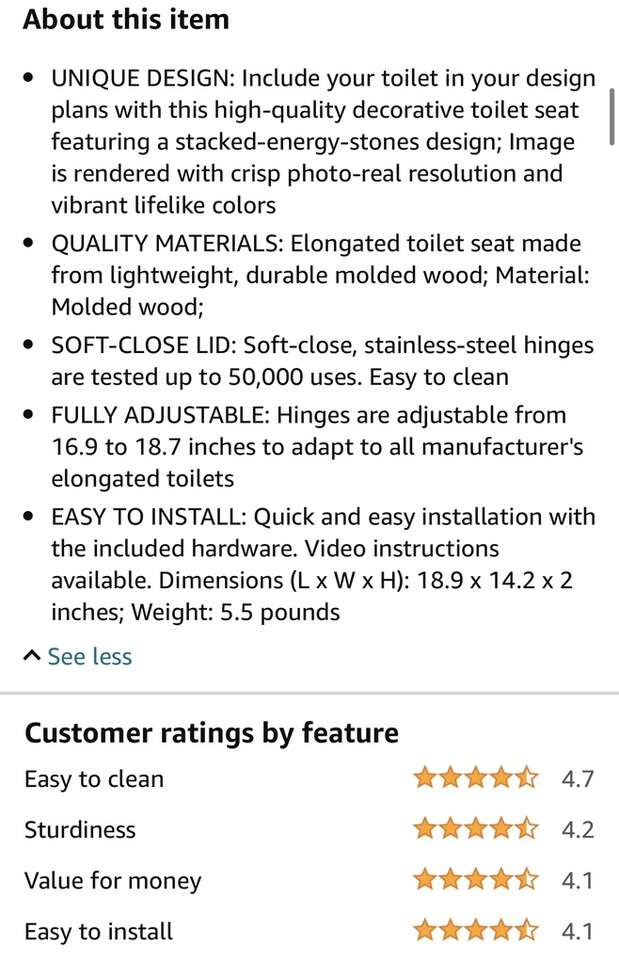Tap the FULLY ADJUSTABLE bullet point
This screenshot has height=960, width=619.
click(x=316, y=446)
